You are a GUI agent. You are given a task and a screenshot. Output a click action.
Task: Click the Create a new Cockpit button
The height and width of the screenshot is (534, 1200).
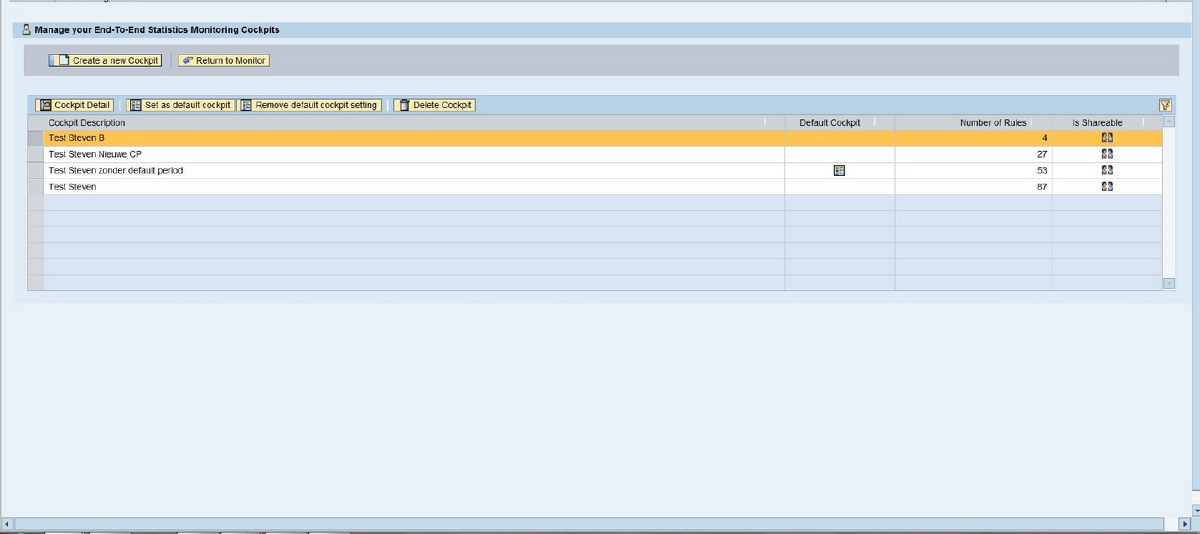point(105,61)
